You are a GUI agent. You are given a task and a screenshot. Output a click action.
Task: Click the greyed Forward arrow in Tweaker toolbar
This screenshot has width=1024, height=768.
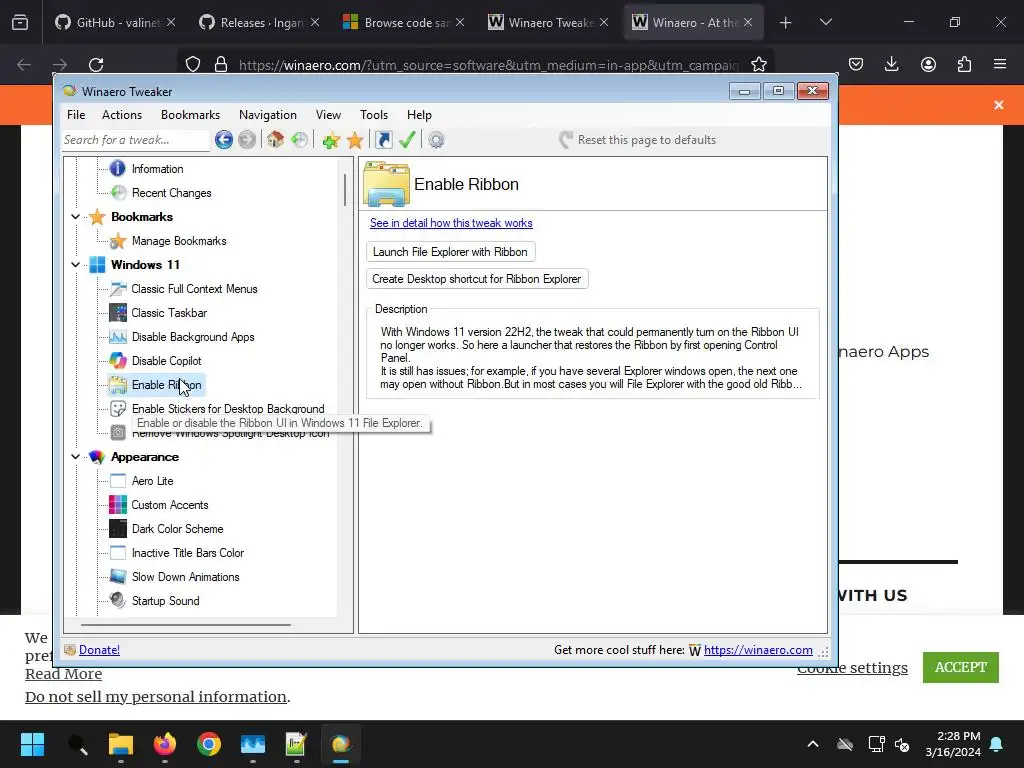tap(247, 140)
